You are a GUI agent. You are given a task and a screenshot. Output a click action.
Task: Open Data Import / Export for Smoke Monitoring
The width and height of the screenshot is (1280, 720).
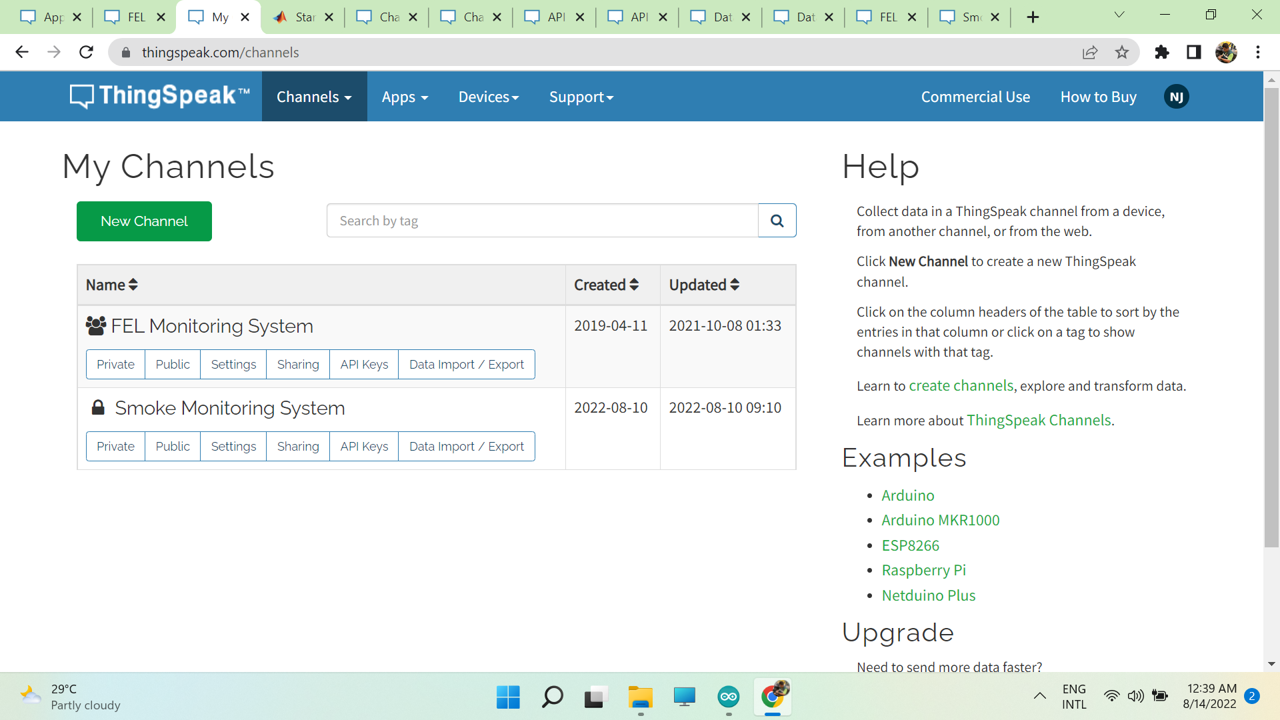click(467, 447)
